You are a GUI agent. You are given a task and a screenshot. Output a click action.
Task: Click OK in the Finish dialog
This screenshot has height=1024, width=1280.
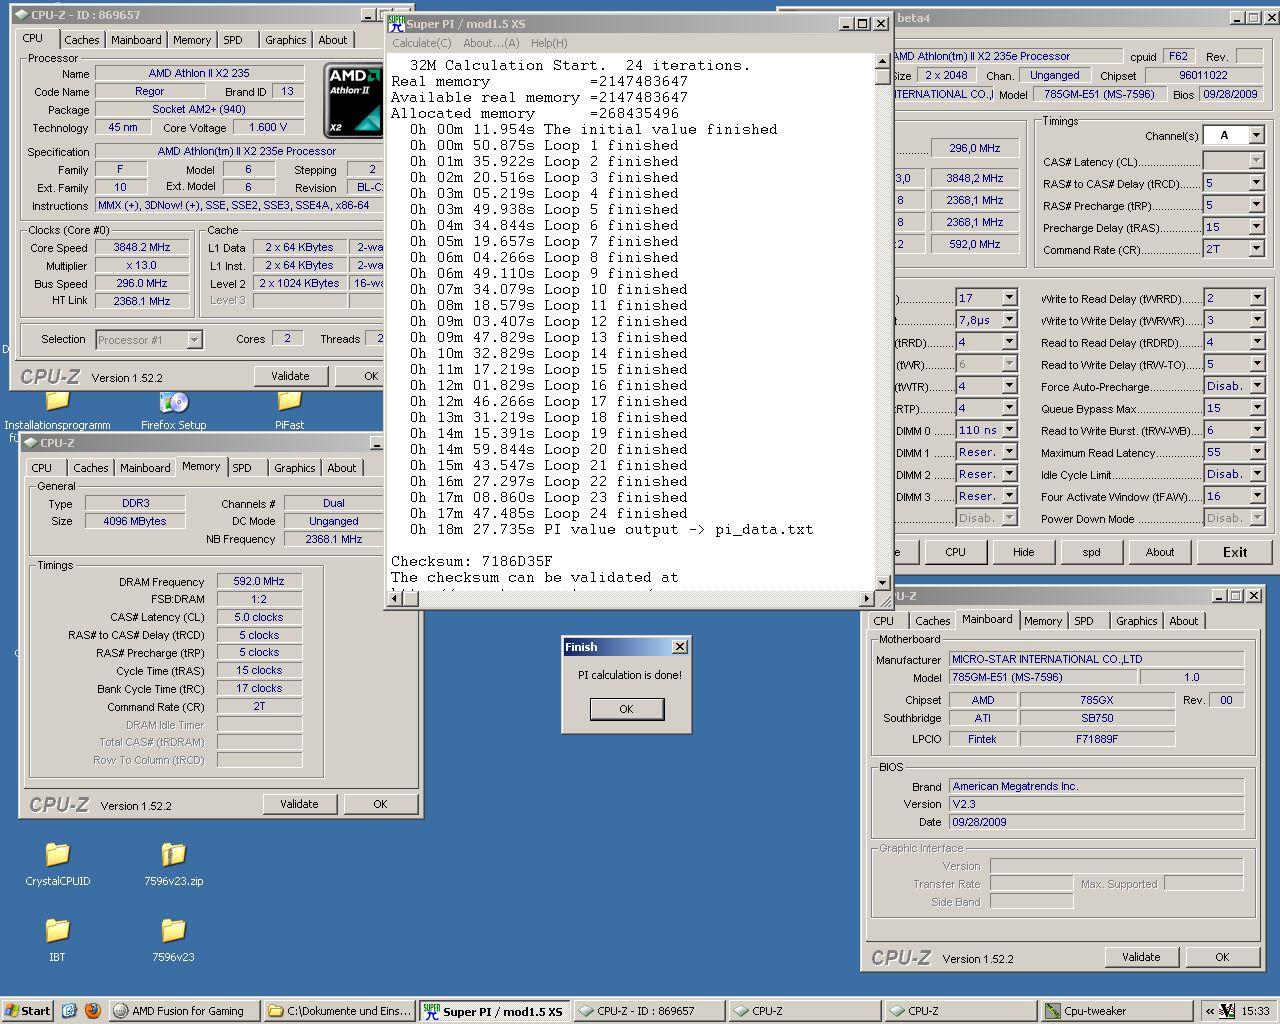tap(626, 709)
